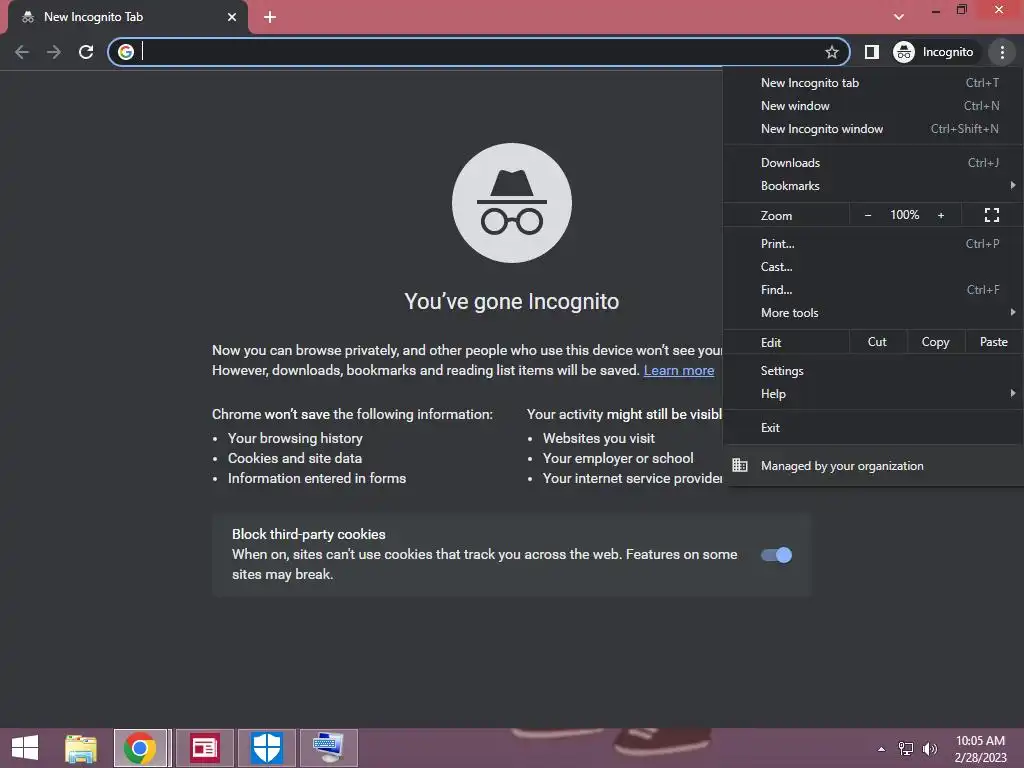
Task: Select New Incognito window menu item
Action: 873,129
